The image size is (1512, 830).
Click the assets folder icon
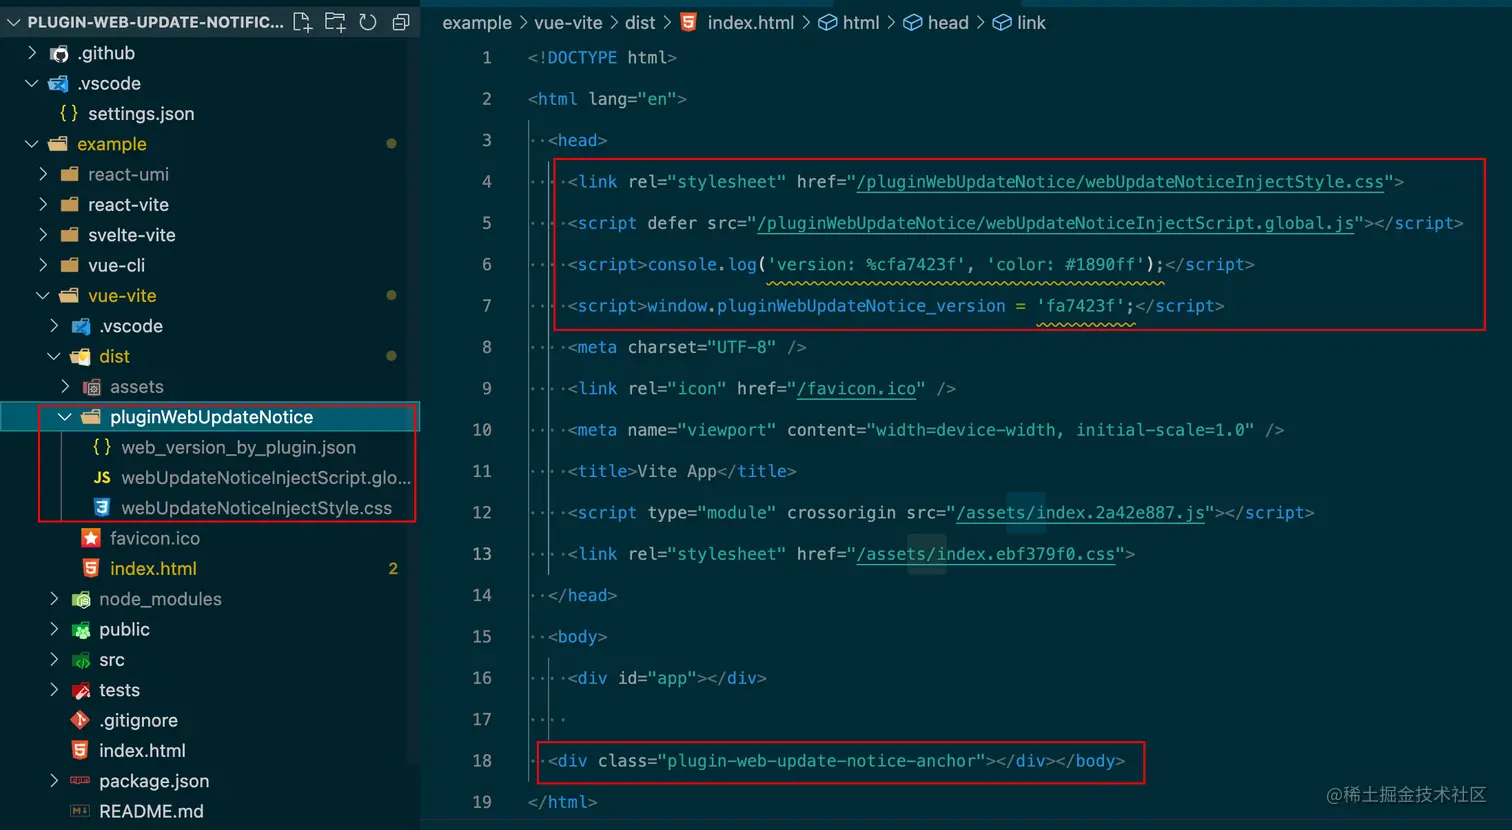click(92, 387)
